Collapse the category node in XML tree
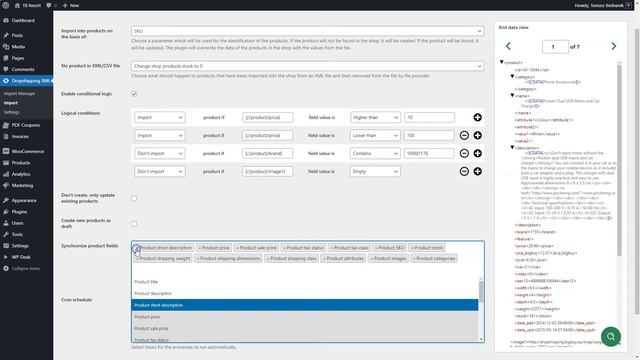Viewport: 640px width, 360px height. click(x=512, y=76)
